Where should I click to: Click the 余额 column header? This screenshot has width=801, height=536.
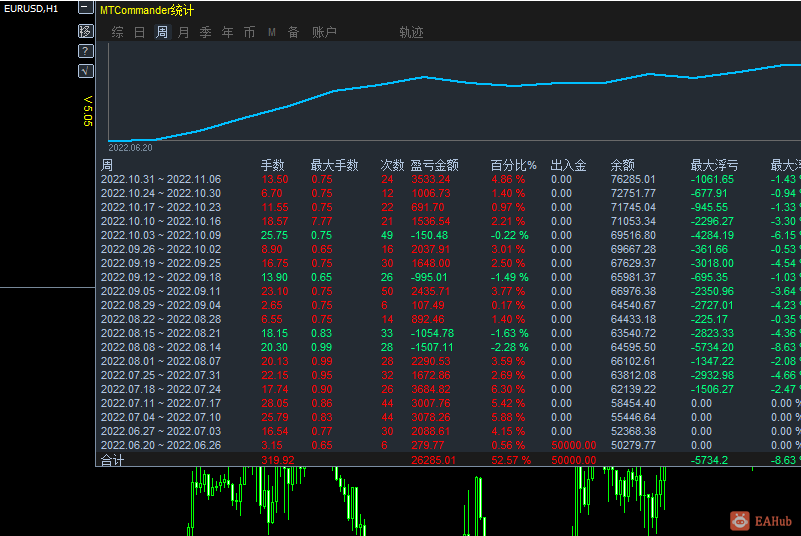tap(623, 165)
